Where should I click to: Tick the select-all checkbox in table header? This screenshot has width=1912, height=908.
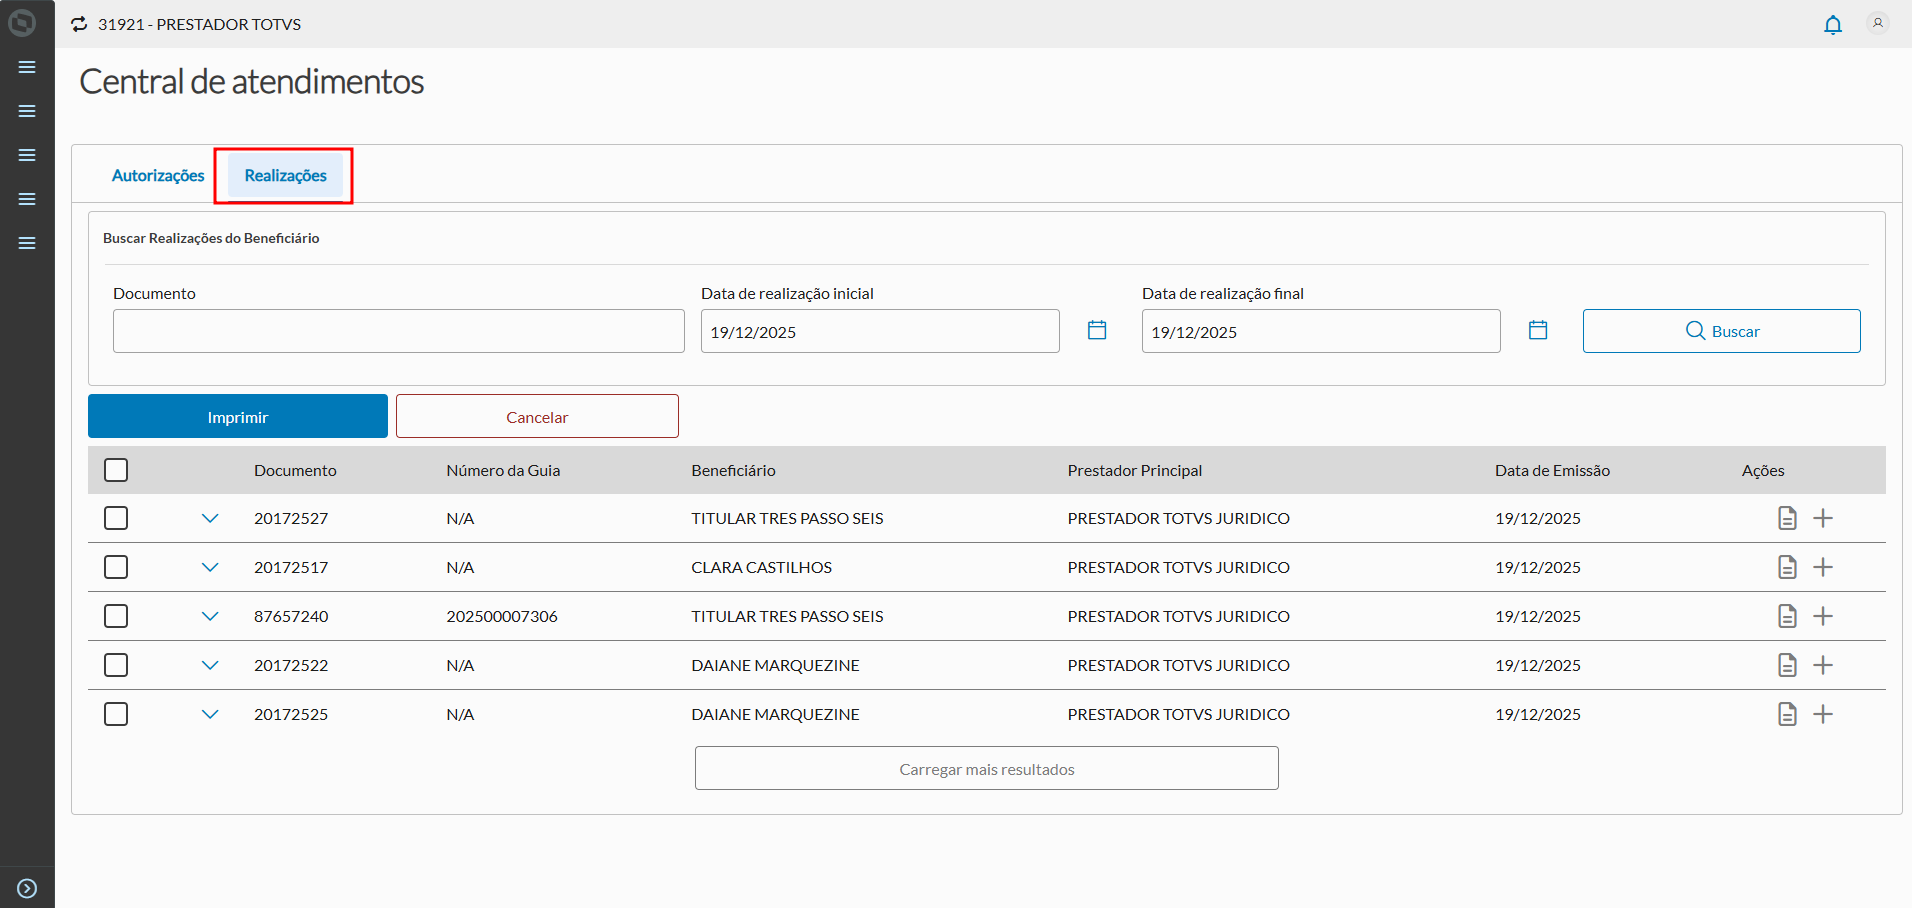(x=116, y=470)
